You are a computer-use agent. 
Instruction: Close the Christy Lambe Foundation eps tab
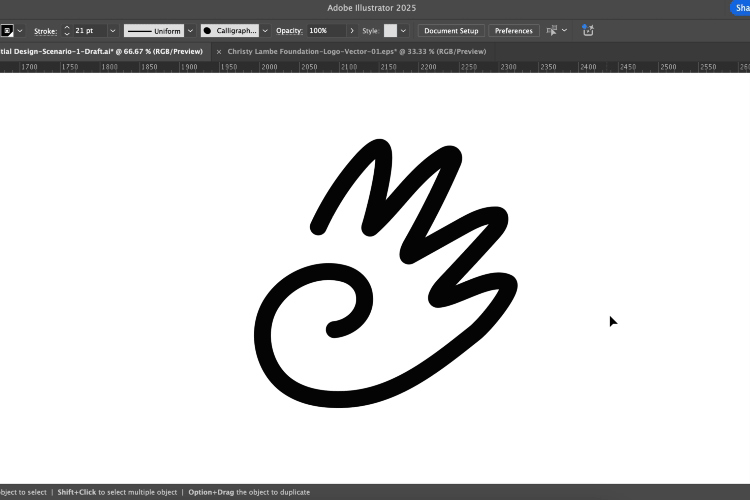[219, 52]
